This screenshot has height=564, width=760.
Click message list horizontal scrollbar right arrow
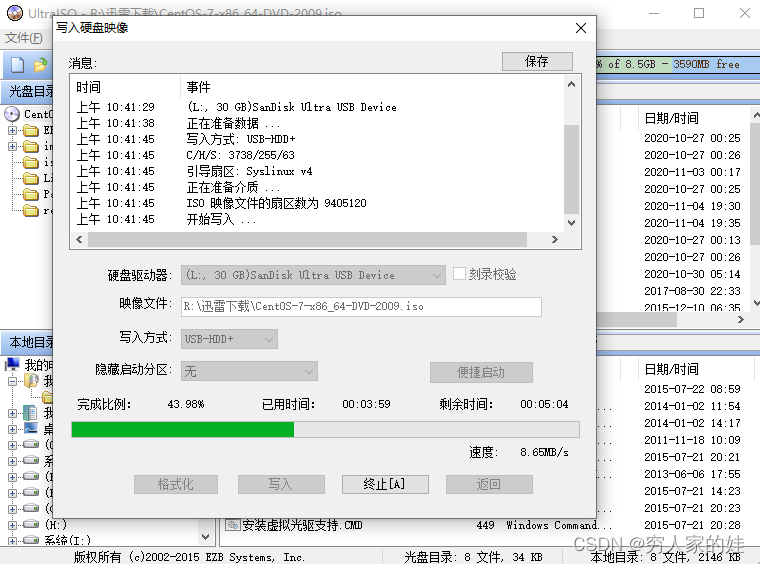point(555,239)
